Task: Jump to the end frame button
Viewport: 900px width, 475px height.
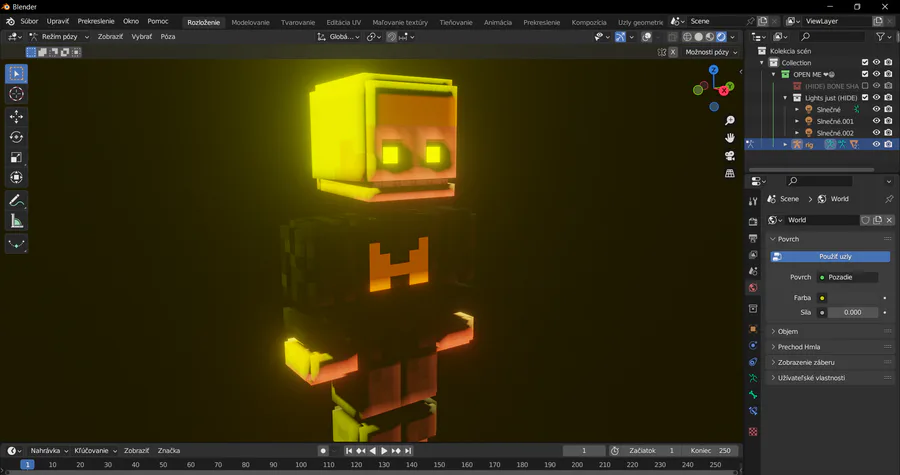Action: (408, 451)
